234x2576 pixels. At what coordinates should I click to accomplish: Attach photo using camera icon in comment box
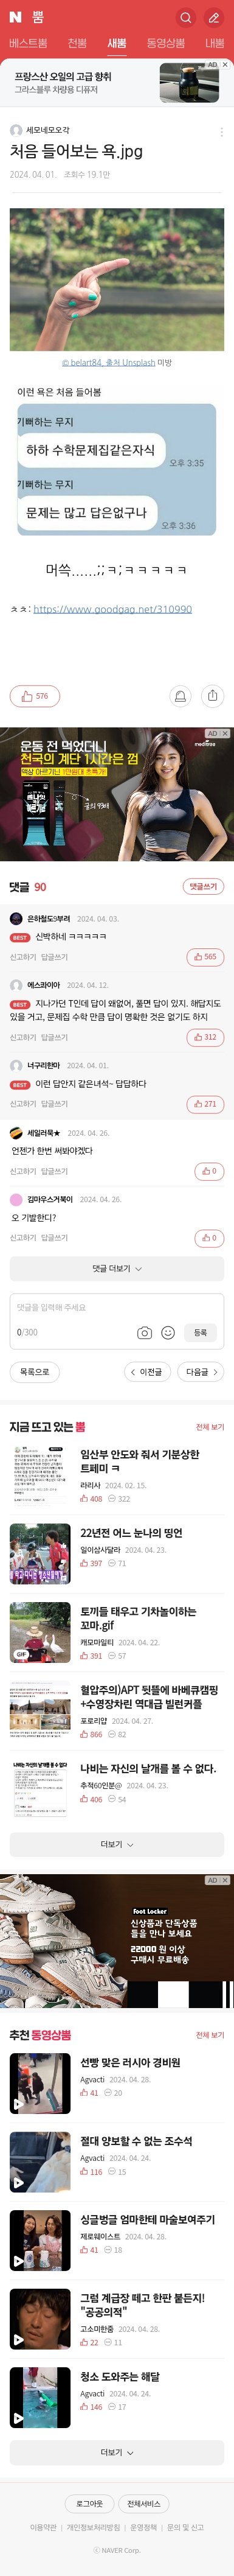[x=145, y=1332]
